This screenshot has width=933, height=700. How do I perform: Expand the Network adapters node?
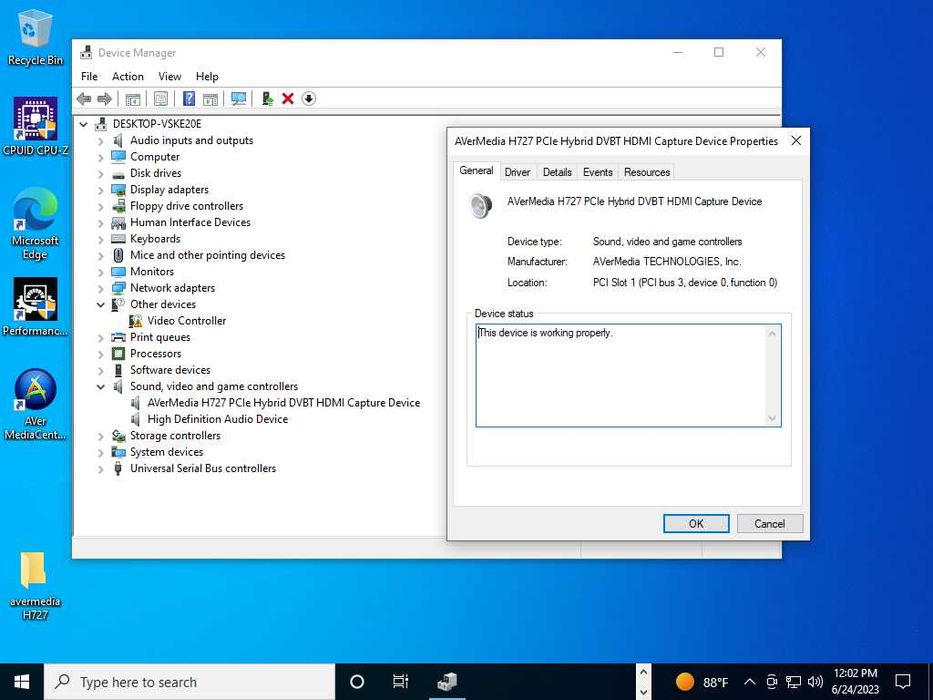(101, 288)
